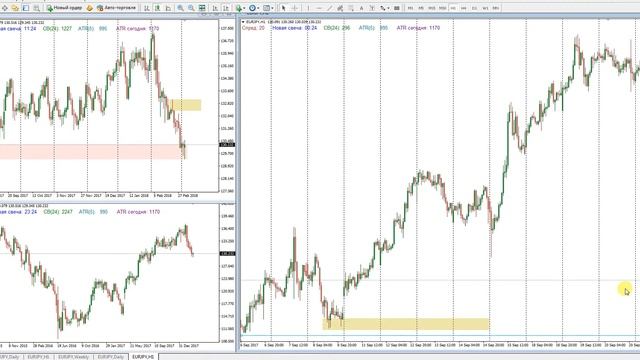Tile chart windows icon
Image resolution: width=640 pixels, height=360 pixels.
click(x=202, y=8)
